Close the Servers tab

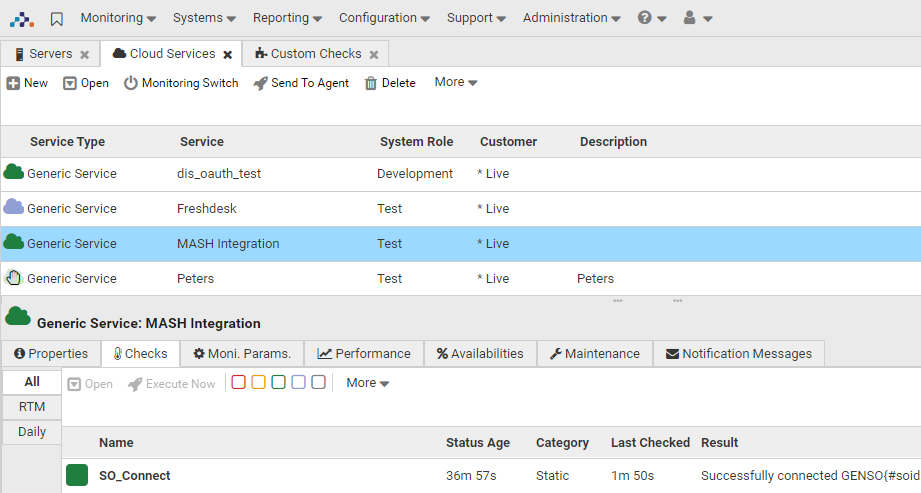pyautogui.click(x=85, y=55)
